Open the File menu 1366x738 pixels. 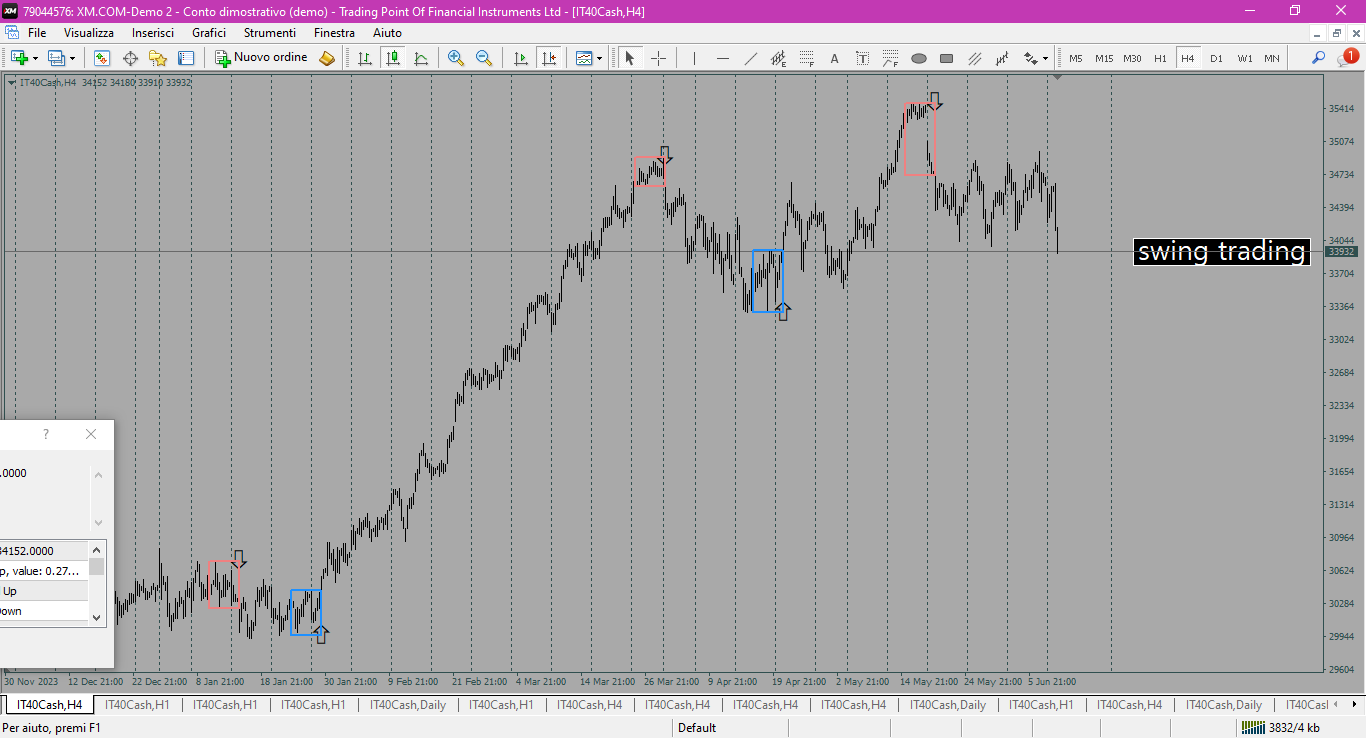pos(37,33)
